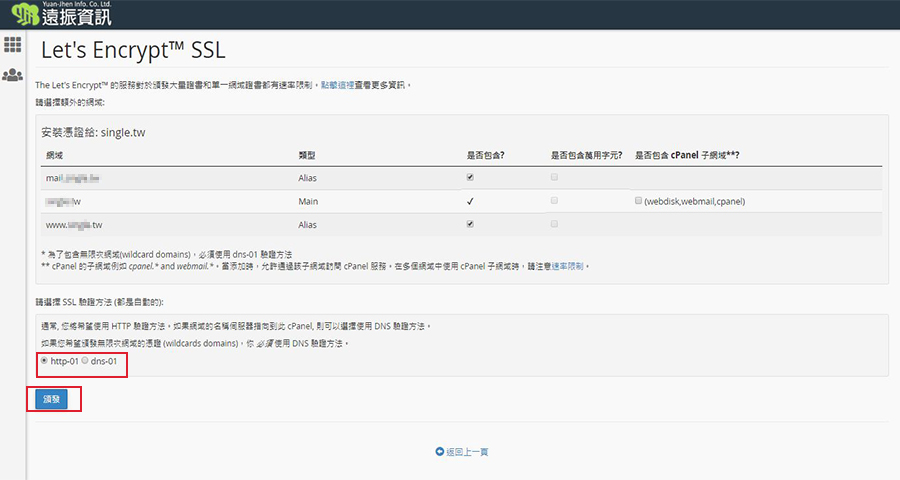The image size is (900, 480).
Task: Select the dns-01 validation method
Action: [85, 361]
